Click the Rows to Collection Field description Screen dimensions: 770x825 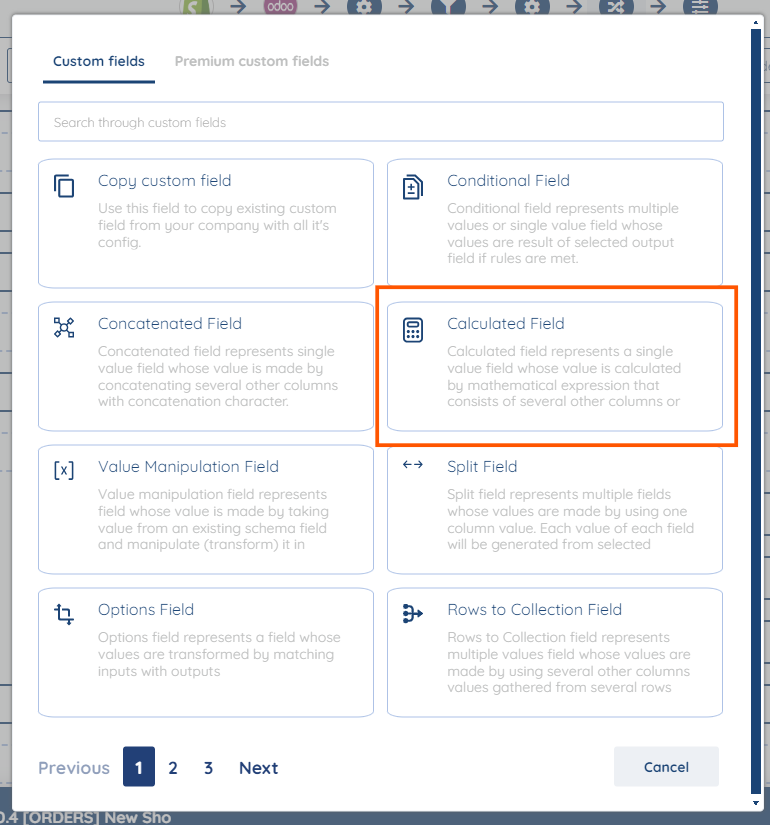pyautogui.click(x=568, y=662)
